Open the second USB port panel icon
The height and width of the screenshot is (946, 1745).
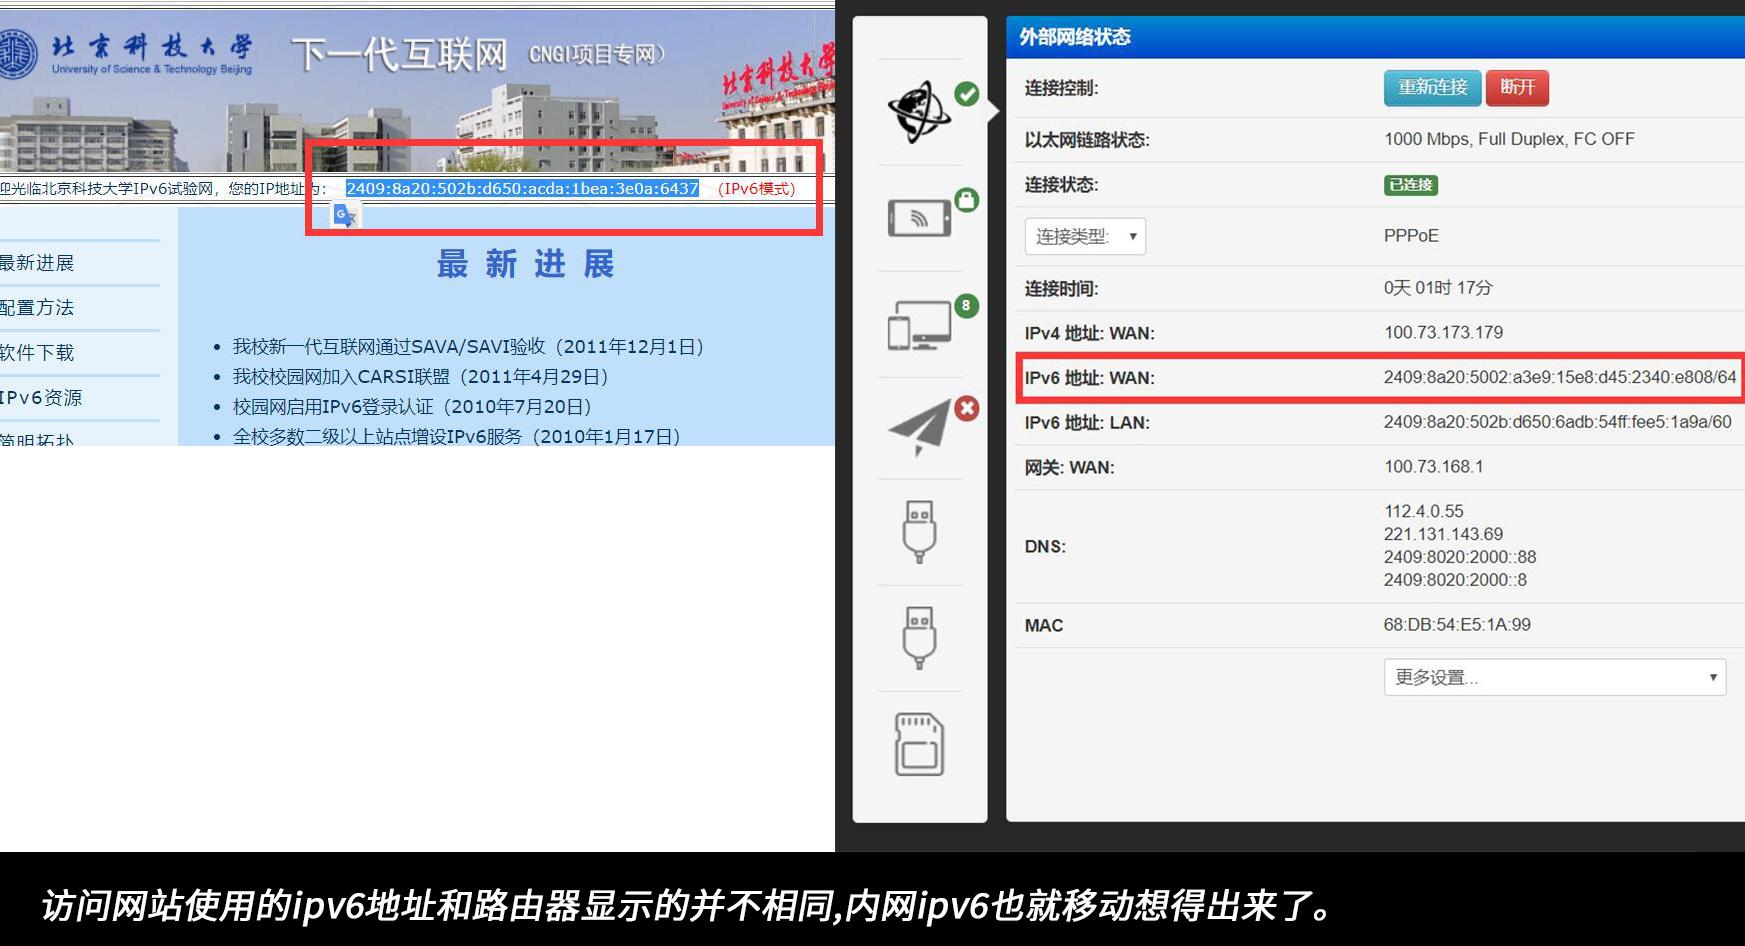pos(920,639)
